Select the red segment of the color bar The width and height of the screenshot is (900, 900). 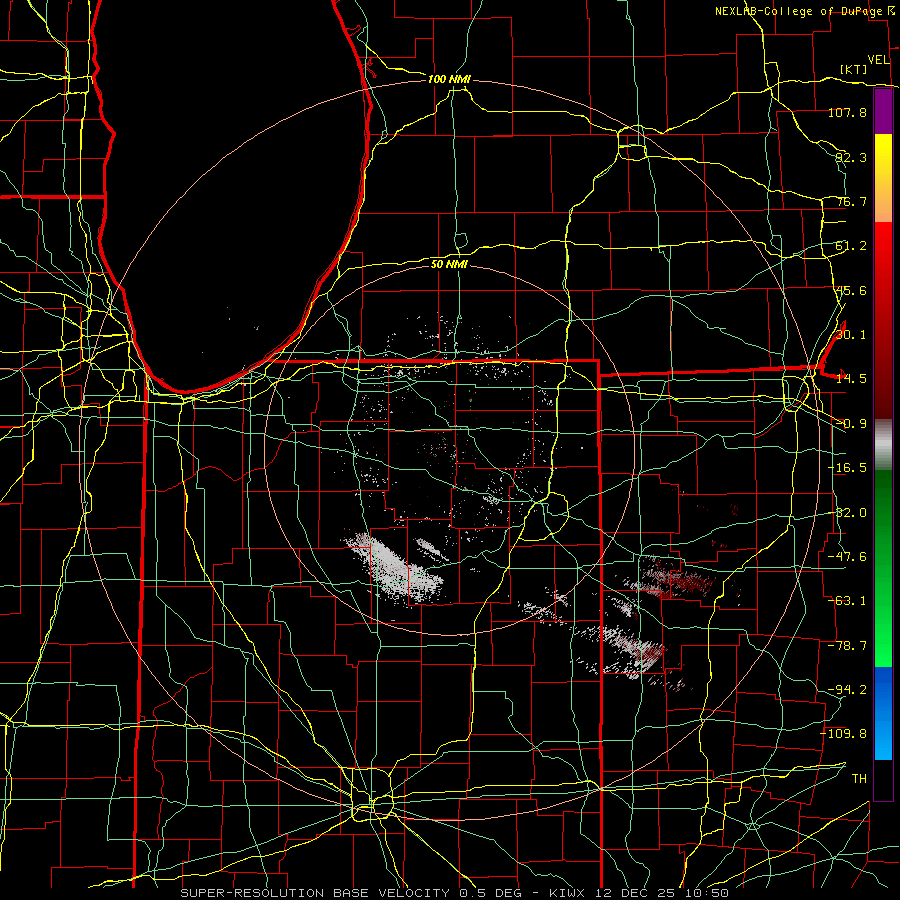[x=883, y=320]
